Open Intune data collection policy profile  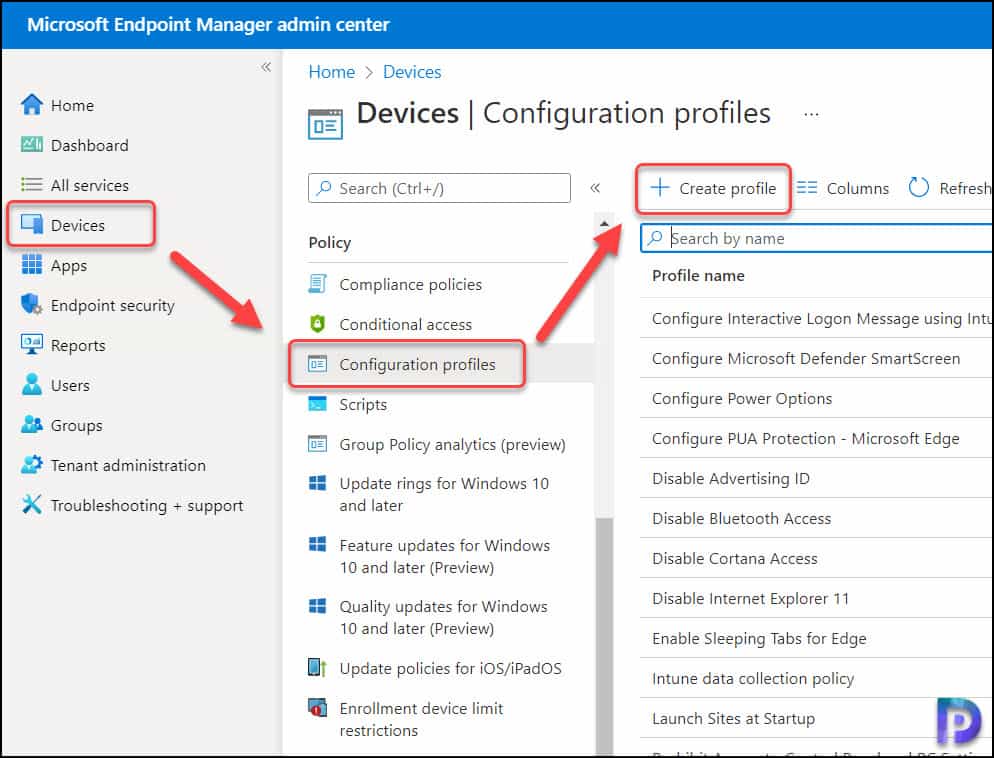tap(753, 678)
